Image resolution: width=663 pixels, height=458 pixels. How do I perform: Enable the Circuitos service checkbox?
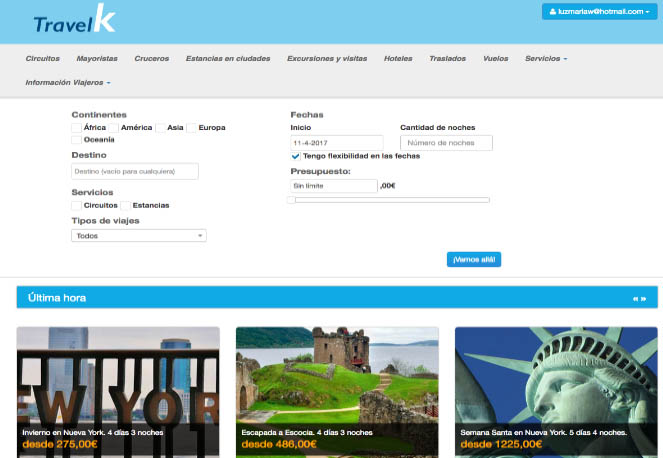pyautogui.click(x=77, y=205)
